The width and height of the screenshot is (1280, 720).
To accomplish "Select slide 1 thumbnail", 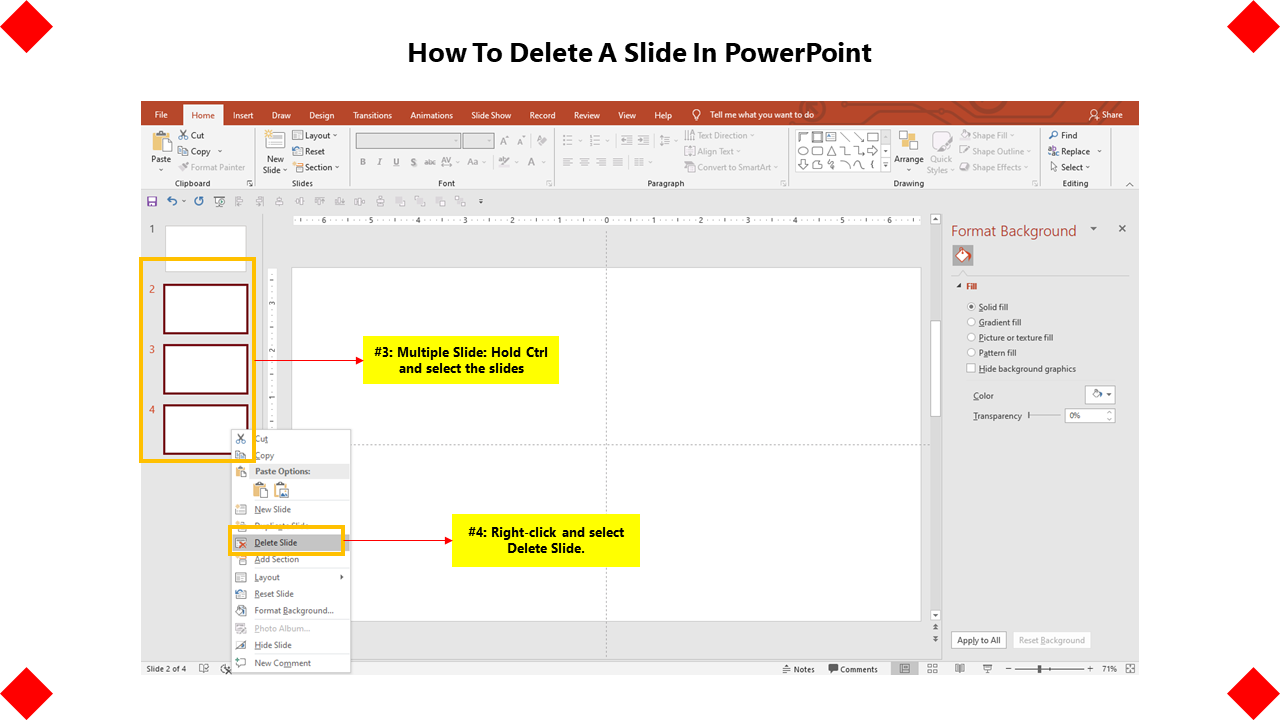I will tap(205, 248).
